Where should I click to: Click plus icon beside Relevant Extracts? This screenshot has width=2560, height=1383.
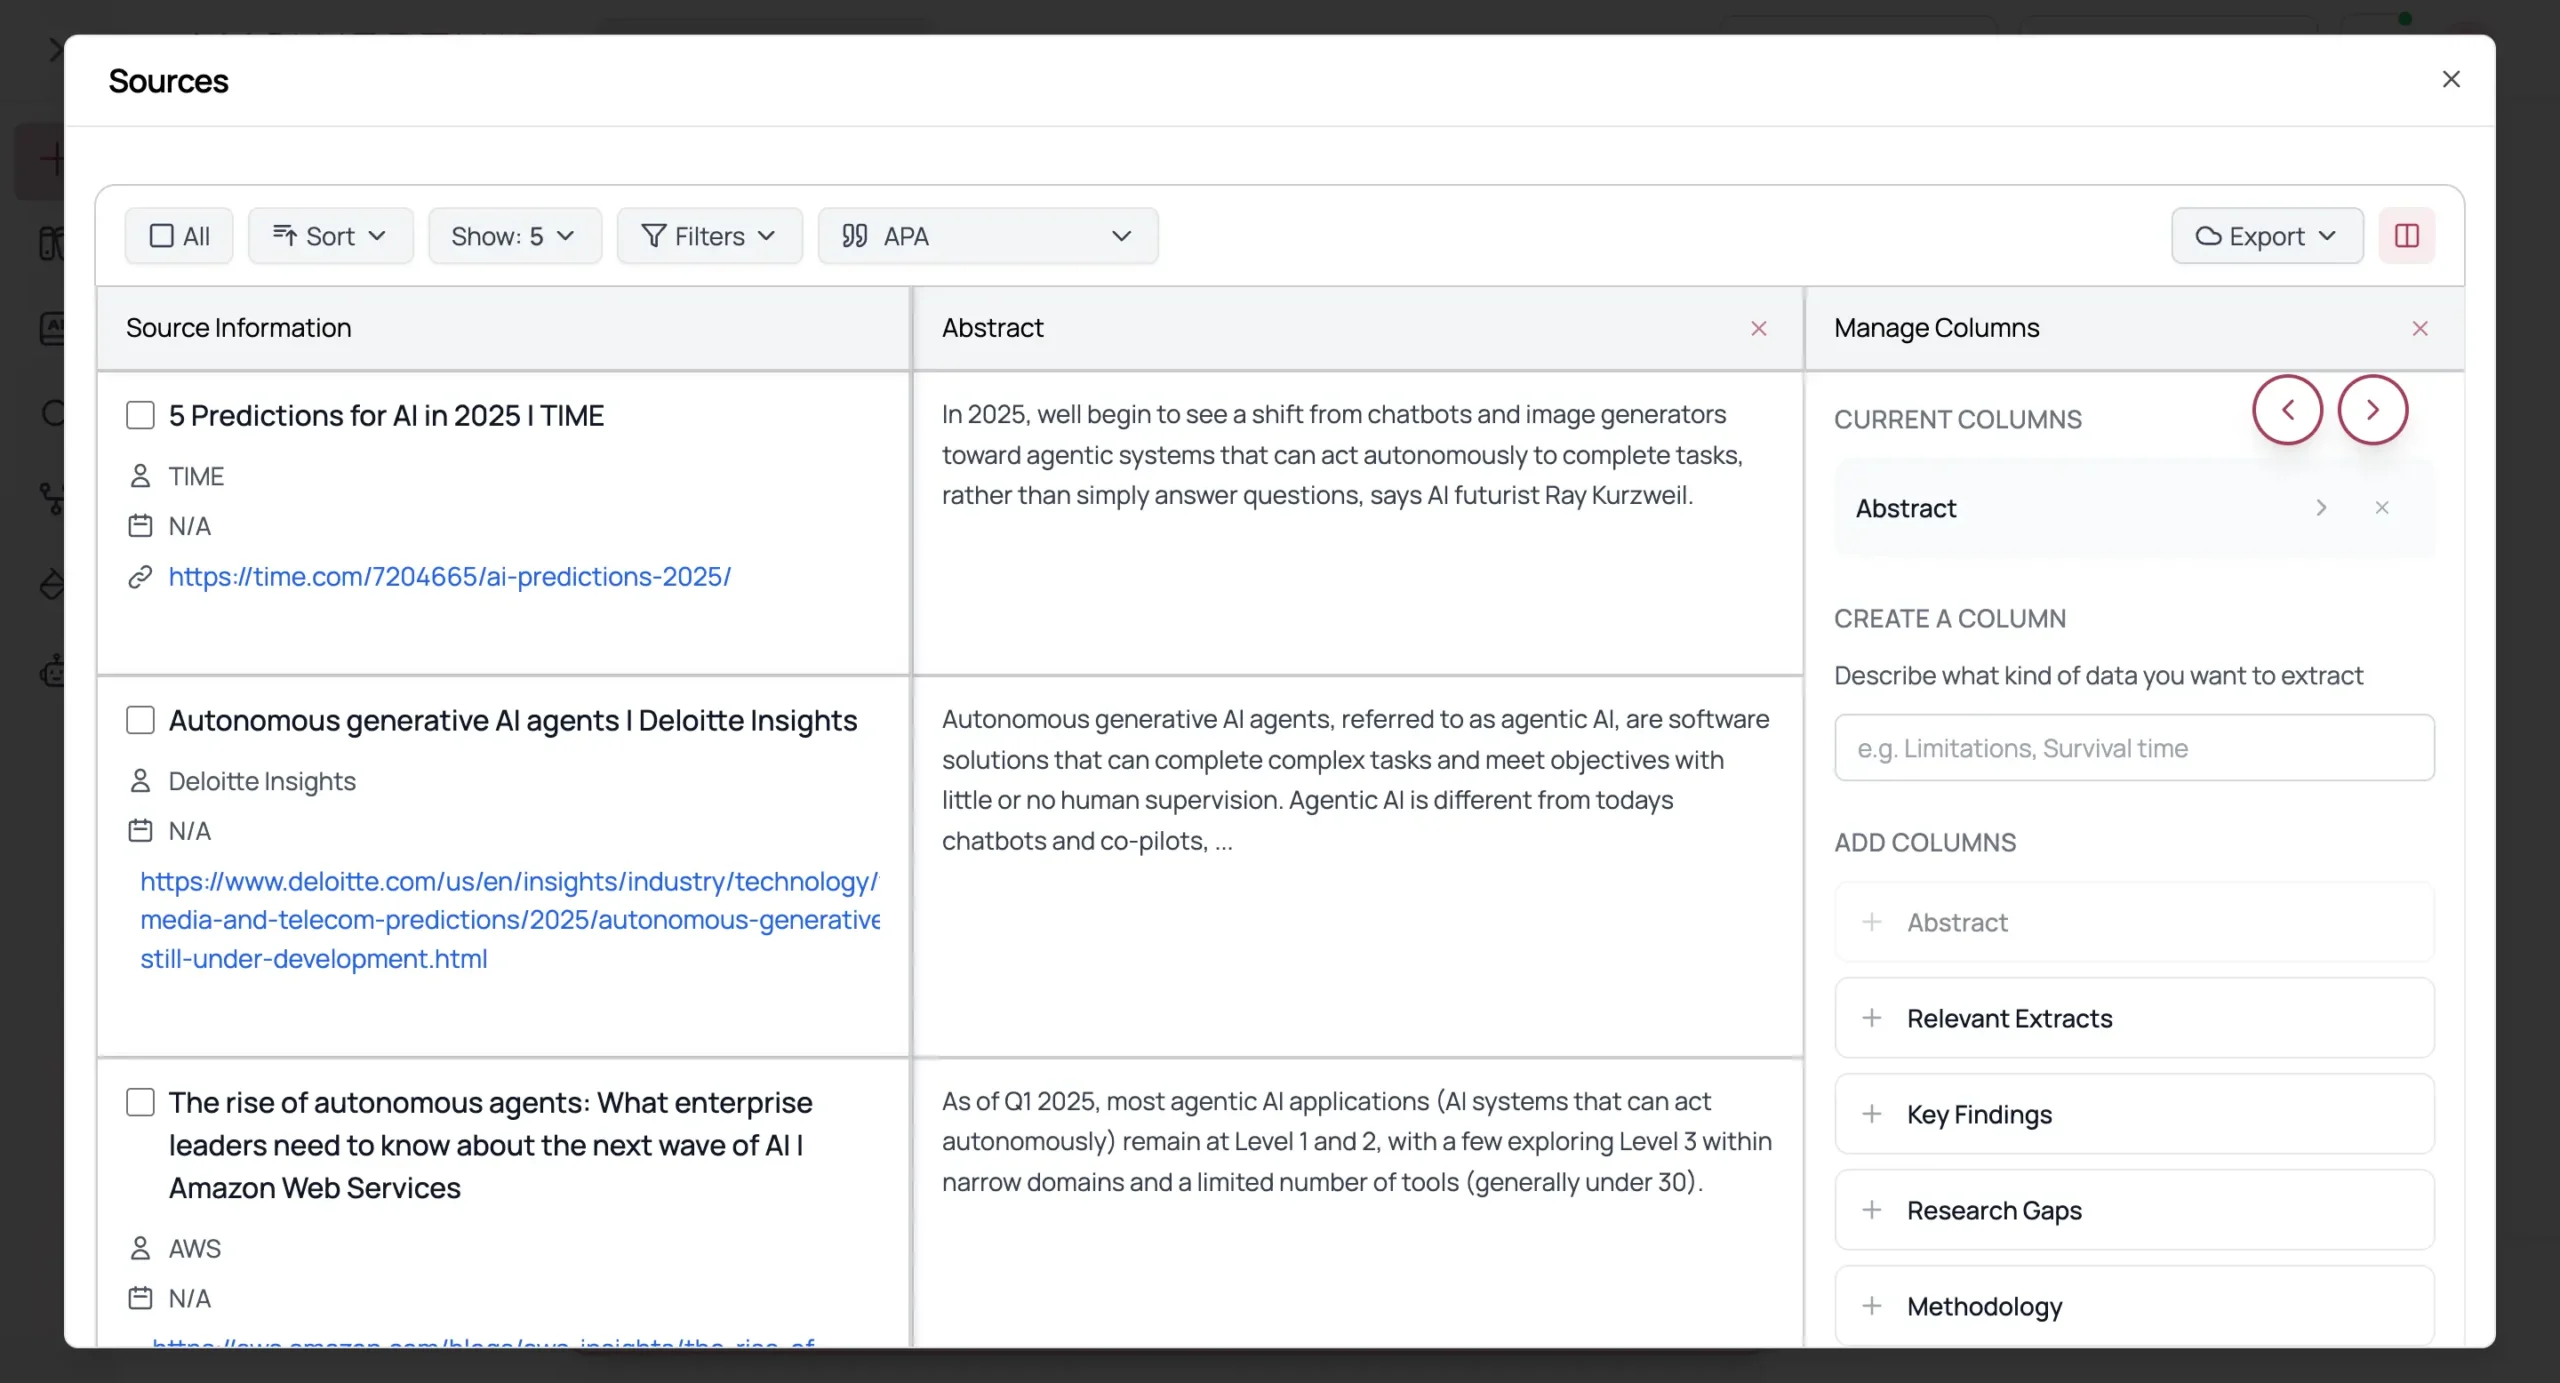1872,1018
